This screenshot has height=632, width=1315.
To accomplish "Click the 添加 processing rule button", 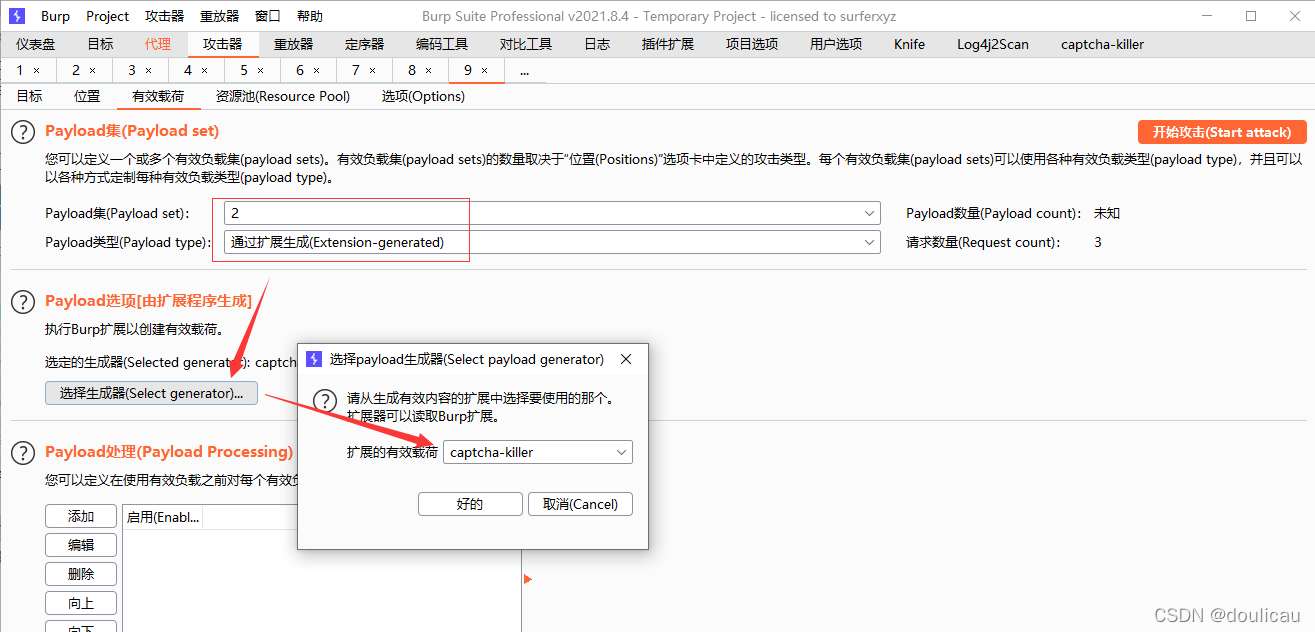I will 81,516.
